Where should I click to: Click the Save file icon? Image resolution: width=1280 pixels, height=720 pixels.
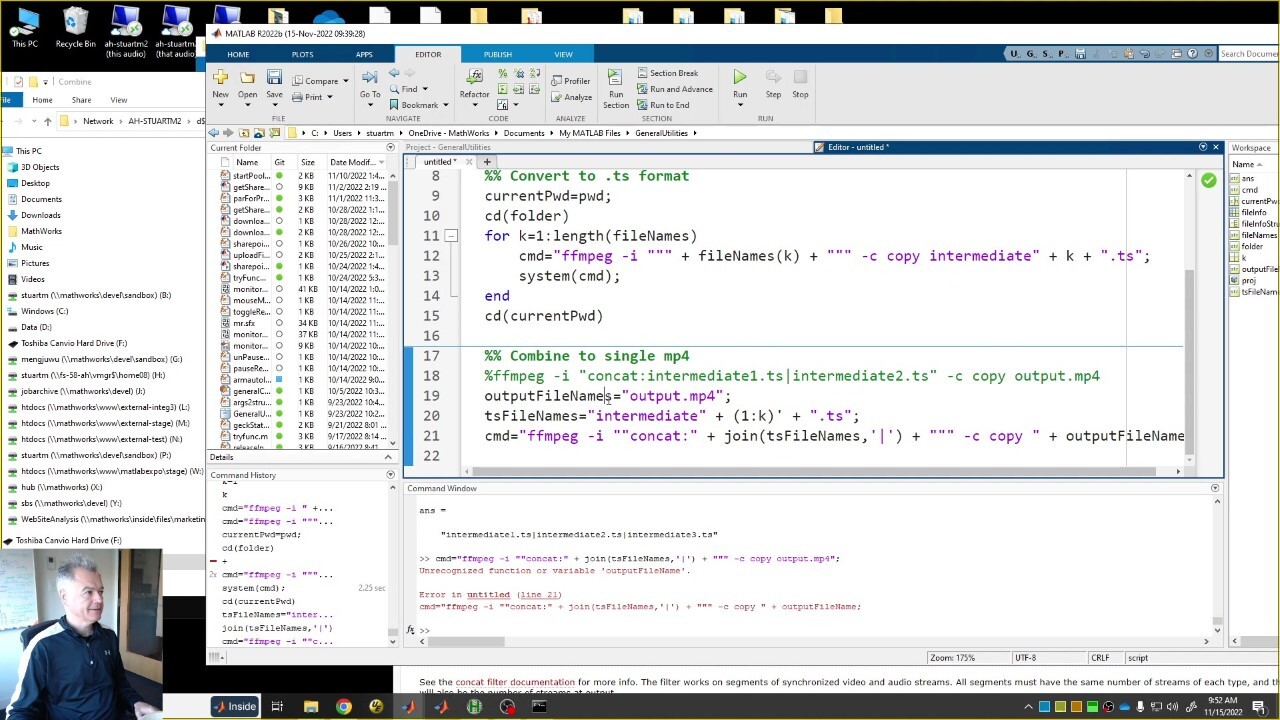point(274,78)
